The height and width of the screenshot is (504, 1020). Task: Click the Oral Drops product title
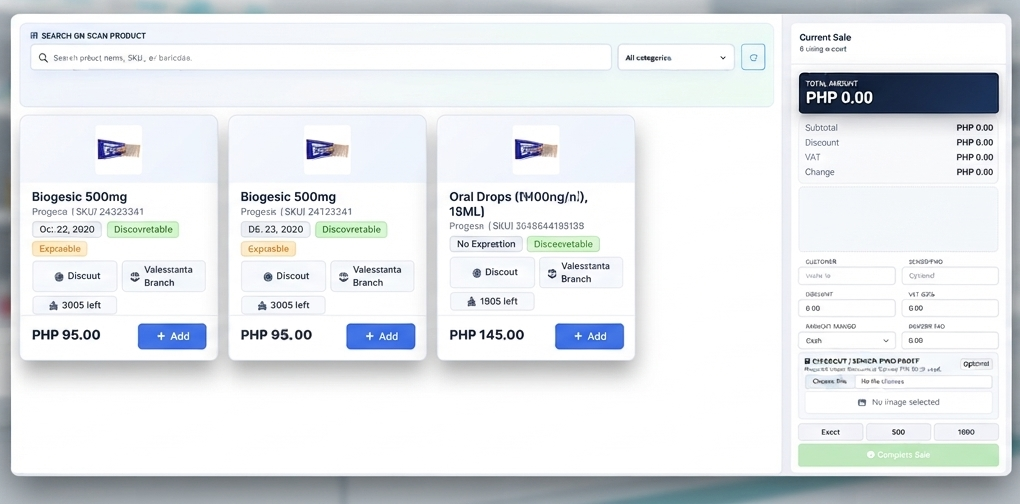(x=518, y=204)
